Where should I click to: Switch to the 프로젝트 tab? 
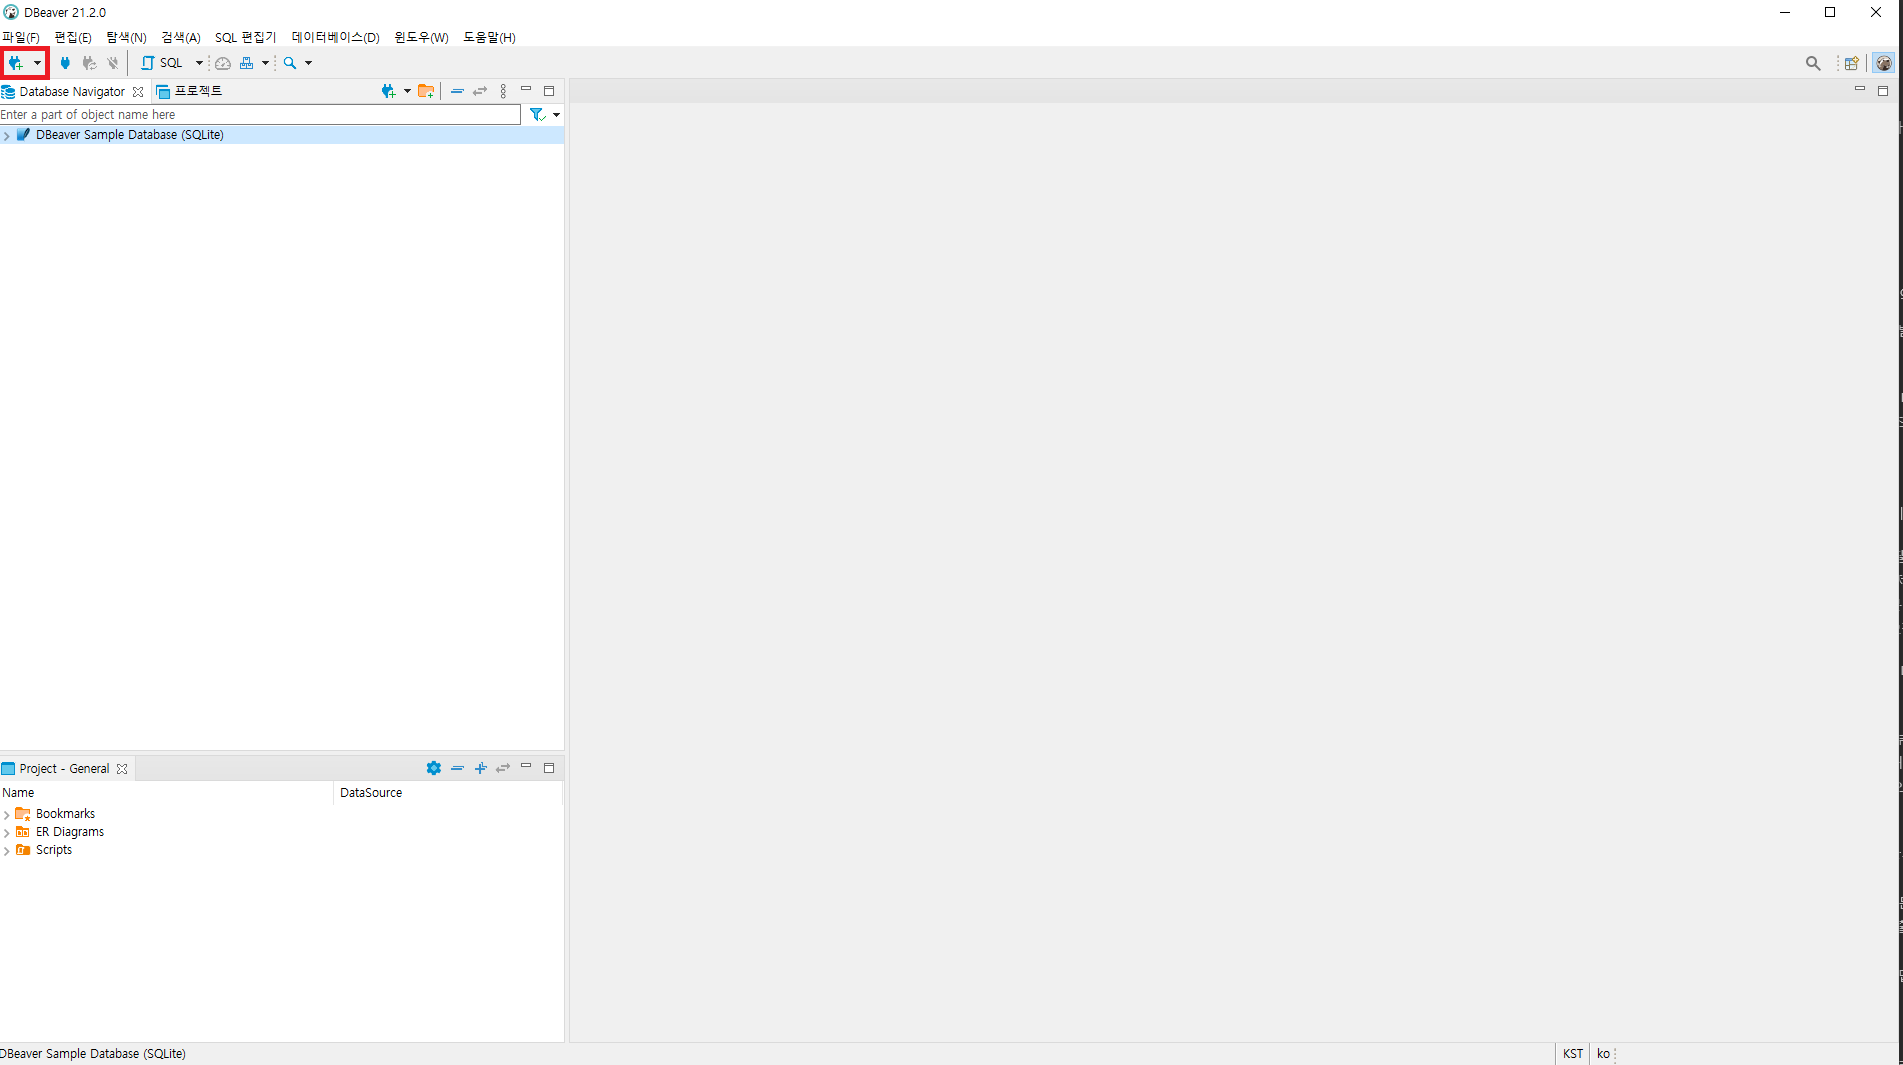[190, 91]
